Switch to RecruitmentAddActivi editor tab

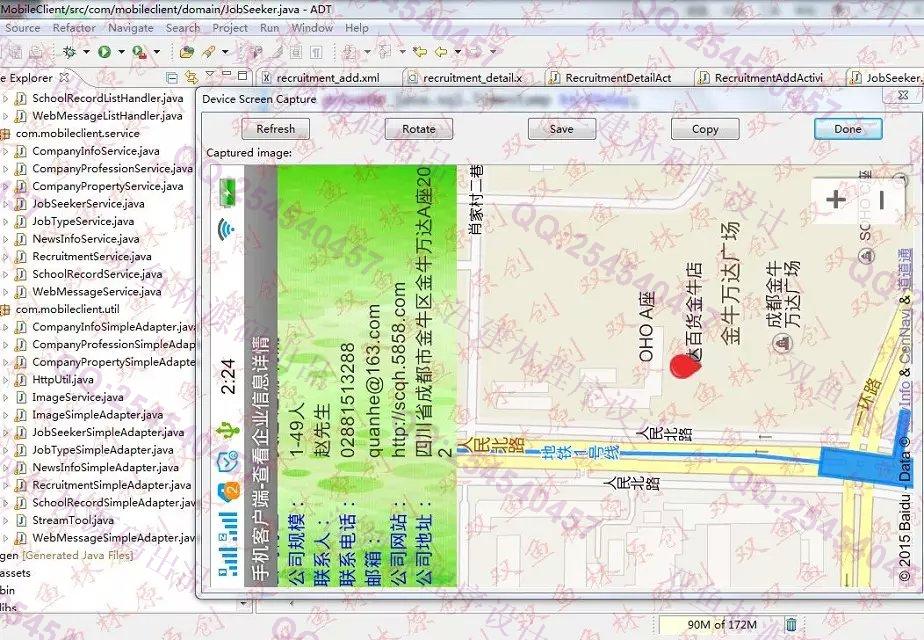[768, 78]
